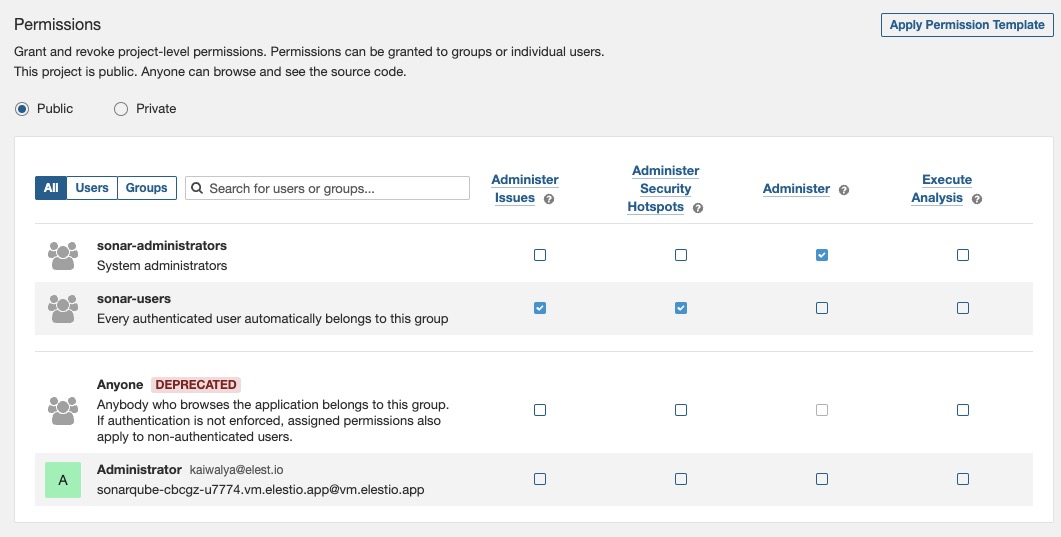Screen dimensions: 1061x537
Task: Click the sonar-administrators group icon
Action: pyautogui.click(x=63, y=256)
